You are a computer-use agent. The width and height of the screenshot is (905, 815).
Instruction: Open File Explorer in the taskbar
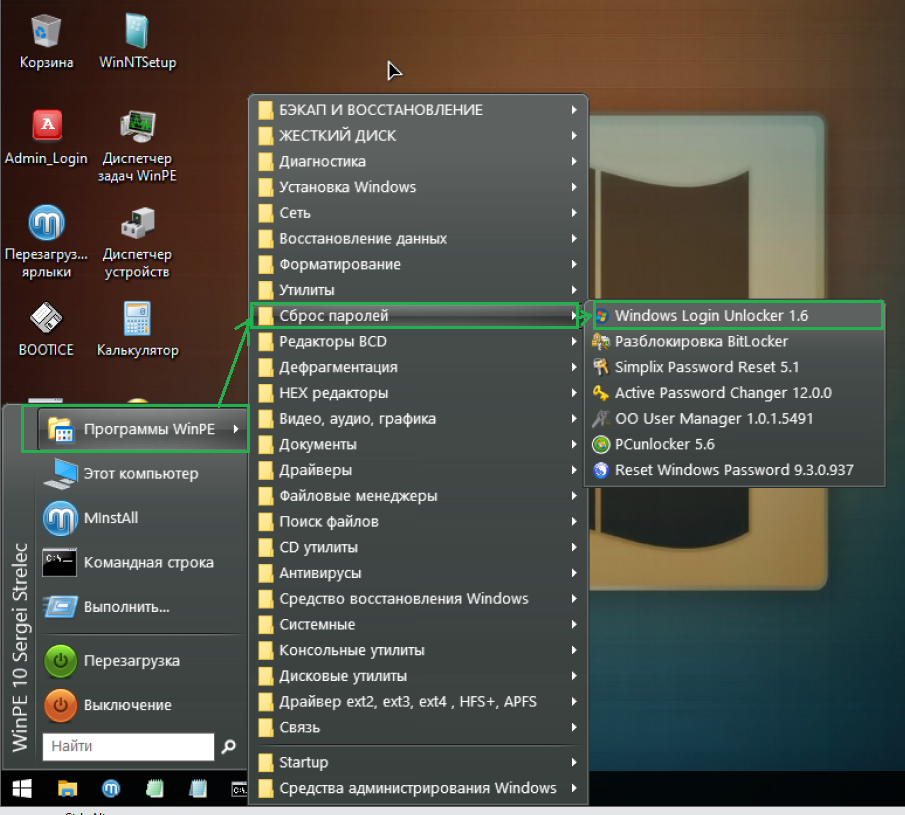67,788
